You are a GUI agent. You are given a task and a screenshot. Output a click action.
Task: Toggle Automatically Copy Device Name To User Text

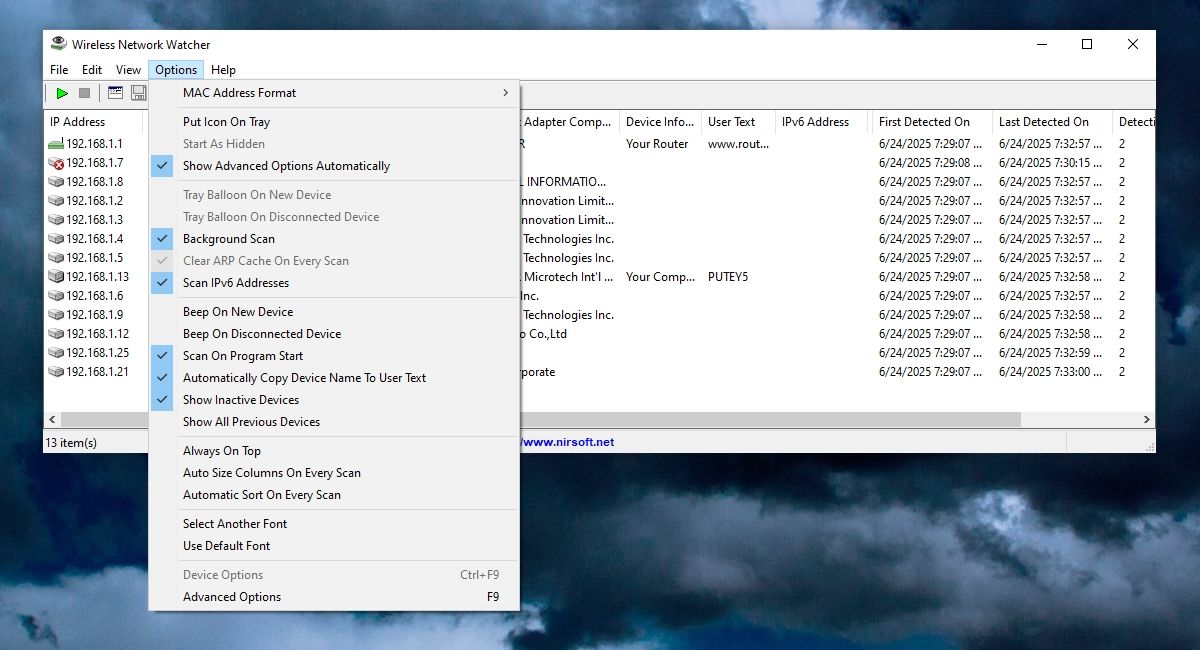(x=334, y=378)
